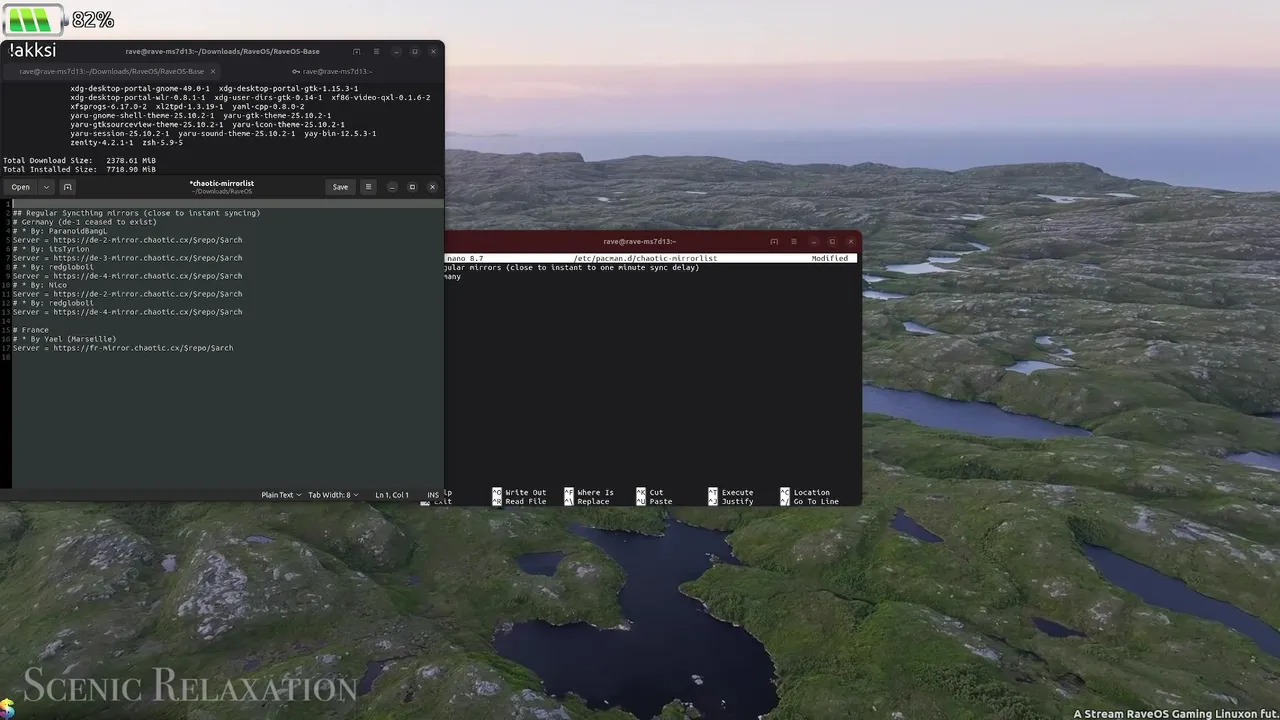Click nano Write Out shortcut
This screenshot has height=720, width=1280.
519,492
